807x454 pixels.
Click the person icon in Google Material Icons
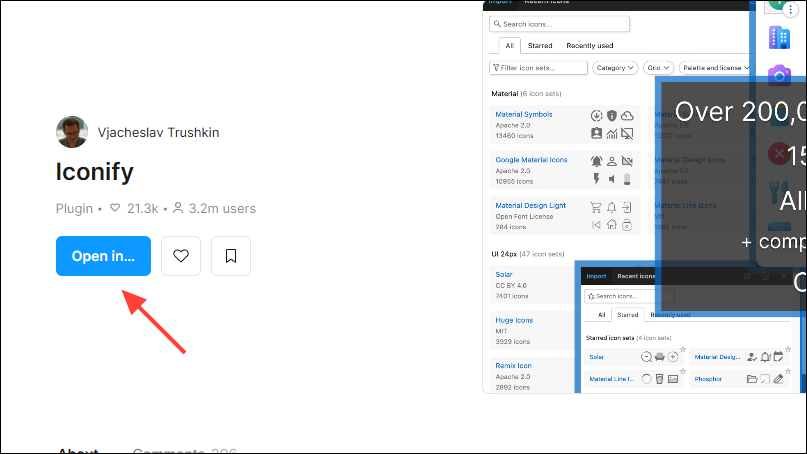[x=611, y=162]
